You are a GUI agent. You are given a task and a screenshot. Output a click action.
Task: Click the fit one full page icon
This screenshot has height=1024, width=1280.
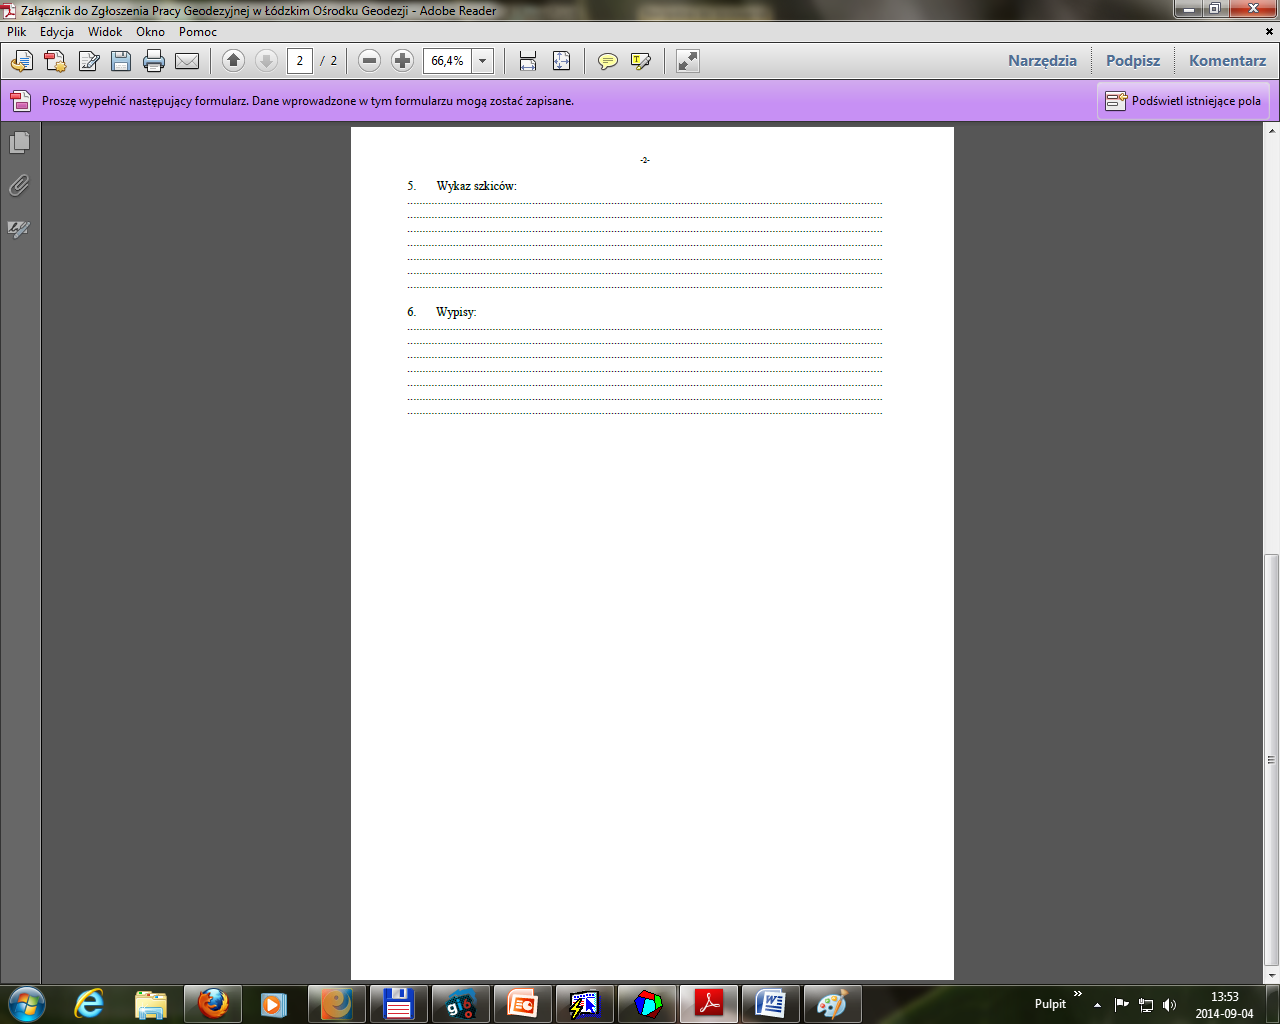[x=562, y=61]
